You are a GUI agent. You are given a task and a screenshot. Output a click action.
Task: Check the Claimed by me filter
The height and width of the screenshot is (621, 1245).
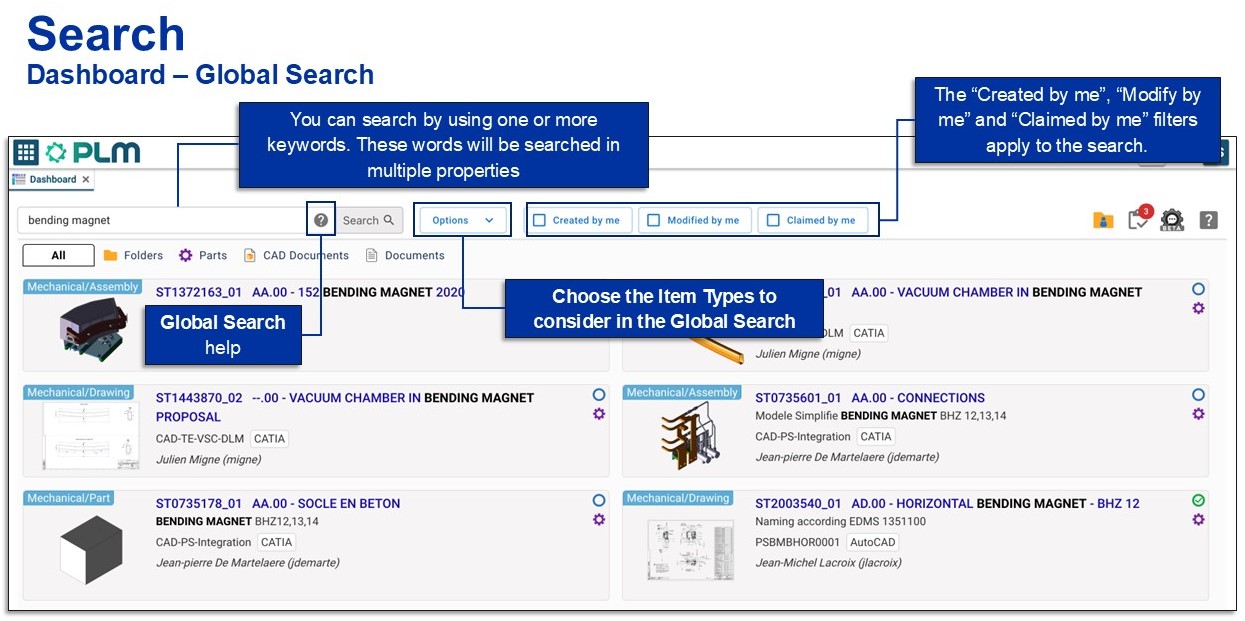[773, 220]
